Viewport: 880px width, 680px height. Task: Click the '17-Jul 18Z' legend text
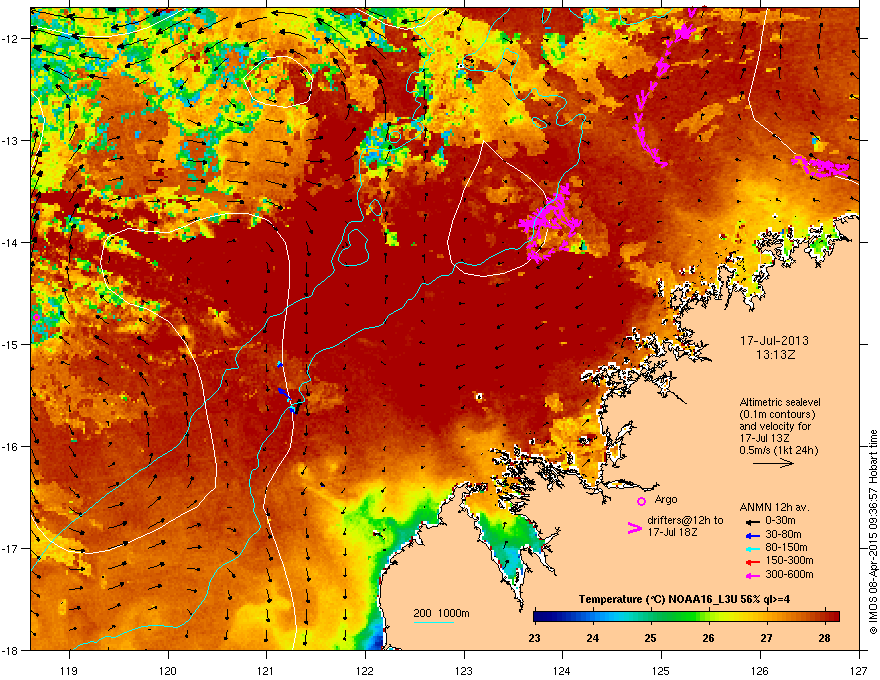[672, 532]
